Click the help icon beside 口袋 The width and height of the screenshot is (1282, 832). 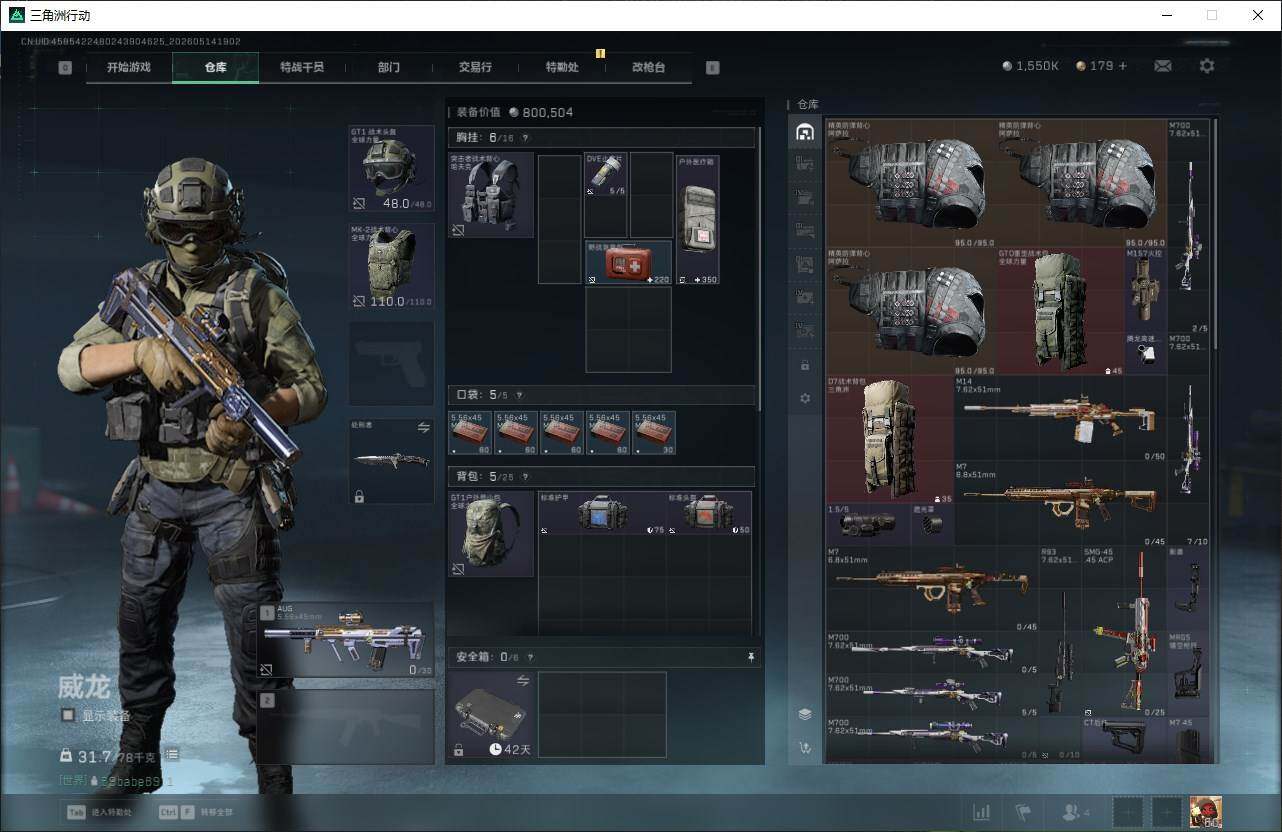point(519,395)
